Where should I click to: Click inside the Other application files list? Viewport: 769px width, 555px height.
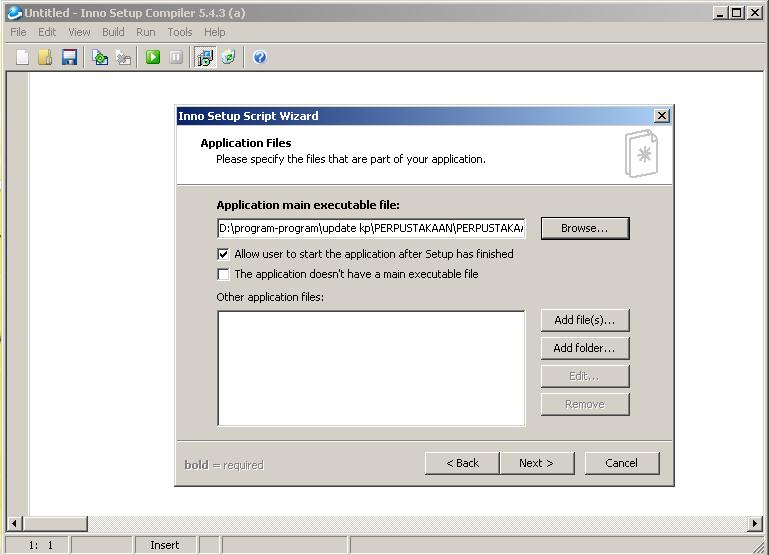(371, 368)
